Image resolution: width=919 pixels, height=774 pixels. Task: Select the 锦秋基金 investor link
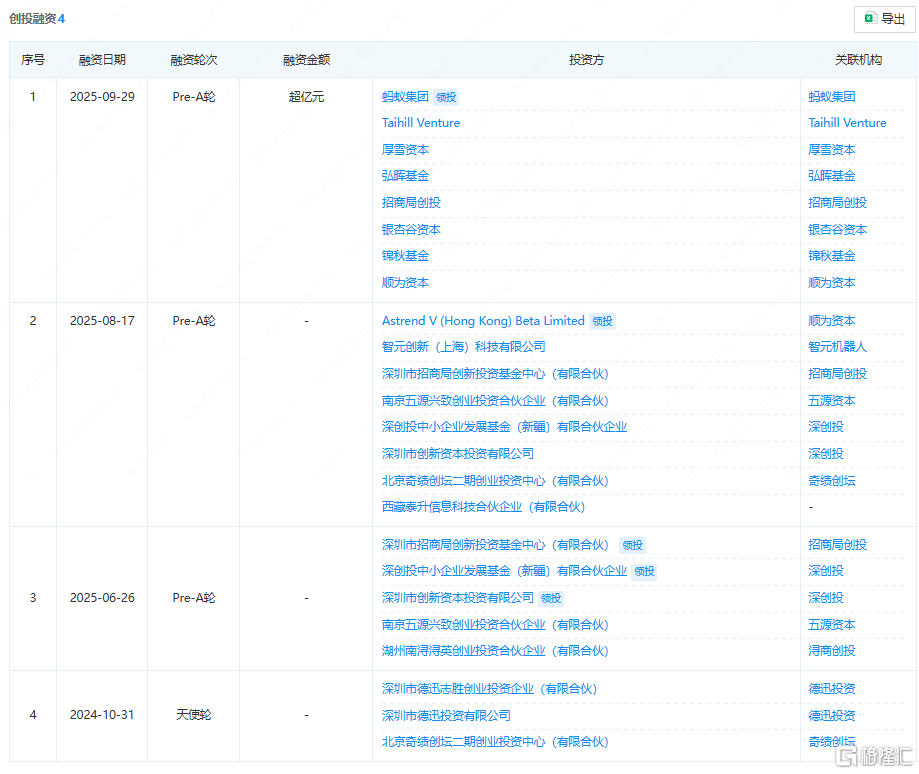[x=404, y=255]
